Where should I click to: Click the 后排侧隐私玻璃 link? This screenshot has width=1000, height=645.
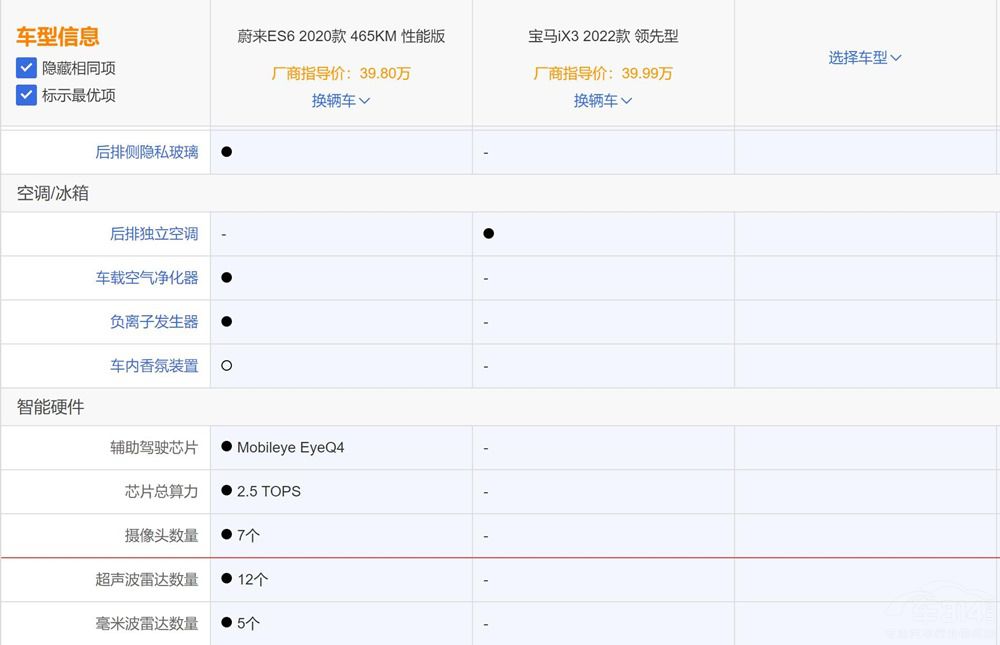point(147,152)
